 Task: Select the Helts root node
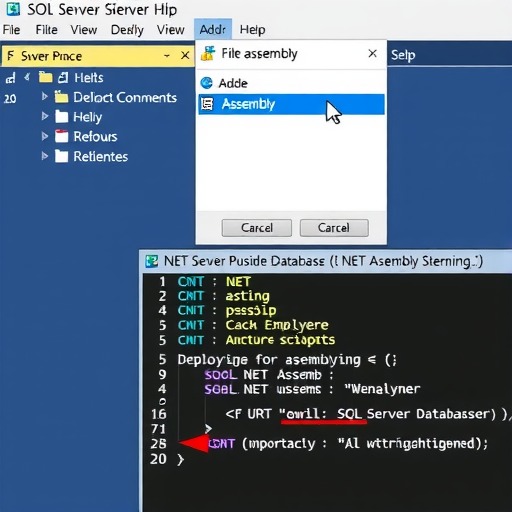[x=89, y=78]
